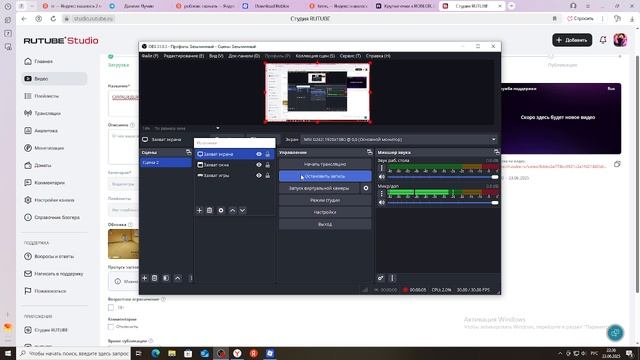This screenshot has height=360, width=640.
Task: Toggle lock on Захват окна source
Action: click(268, 165)
